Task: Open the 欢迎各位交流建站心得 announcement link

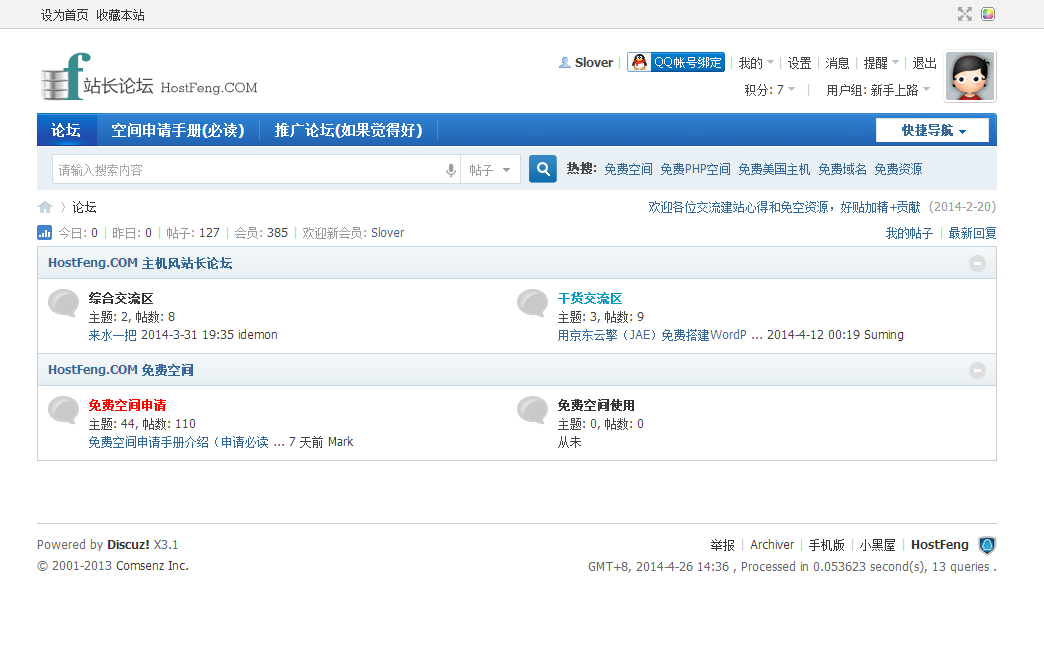Action: tap(784, 207)
